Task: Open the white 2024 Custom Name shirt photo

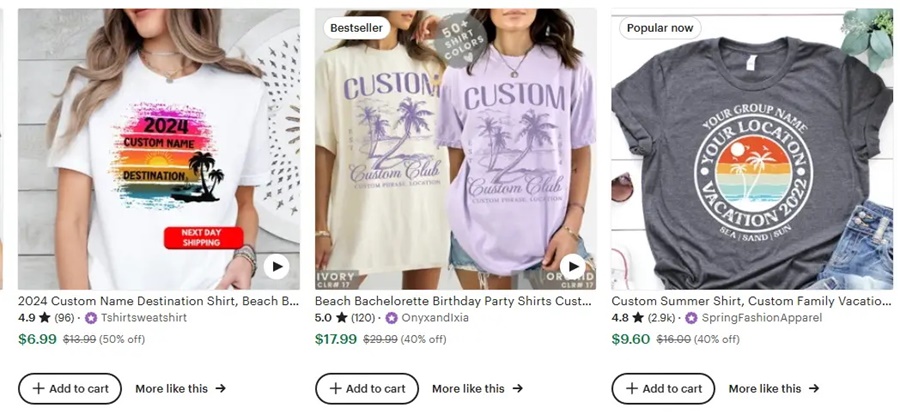Action: 158,150
